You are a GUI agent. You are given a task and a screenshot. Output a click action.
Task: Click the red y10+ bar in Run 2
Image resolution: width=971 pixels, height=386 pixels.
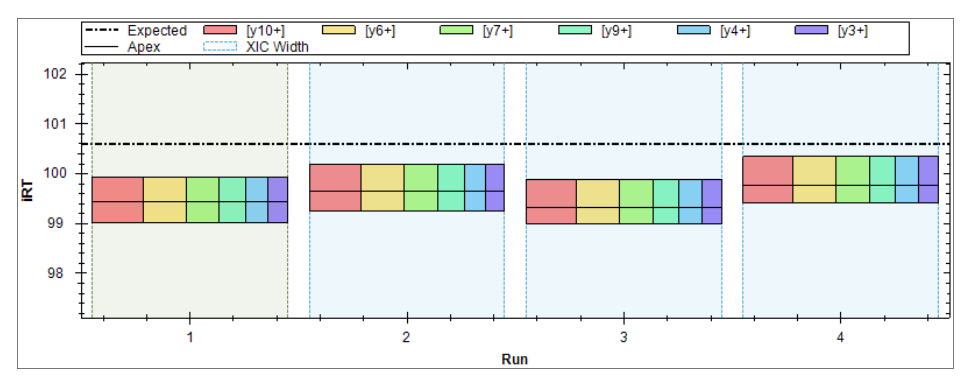tap(335, 187)
